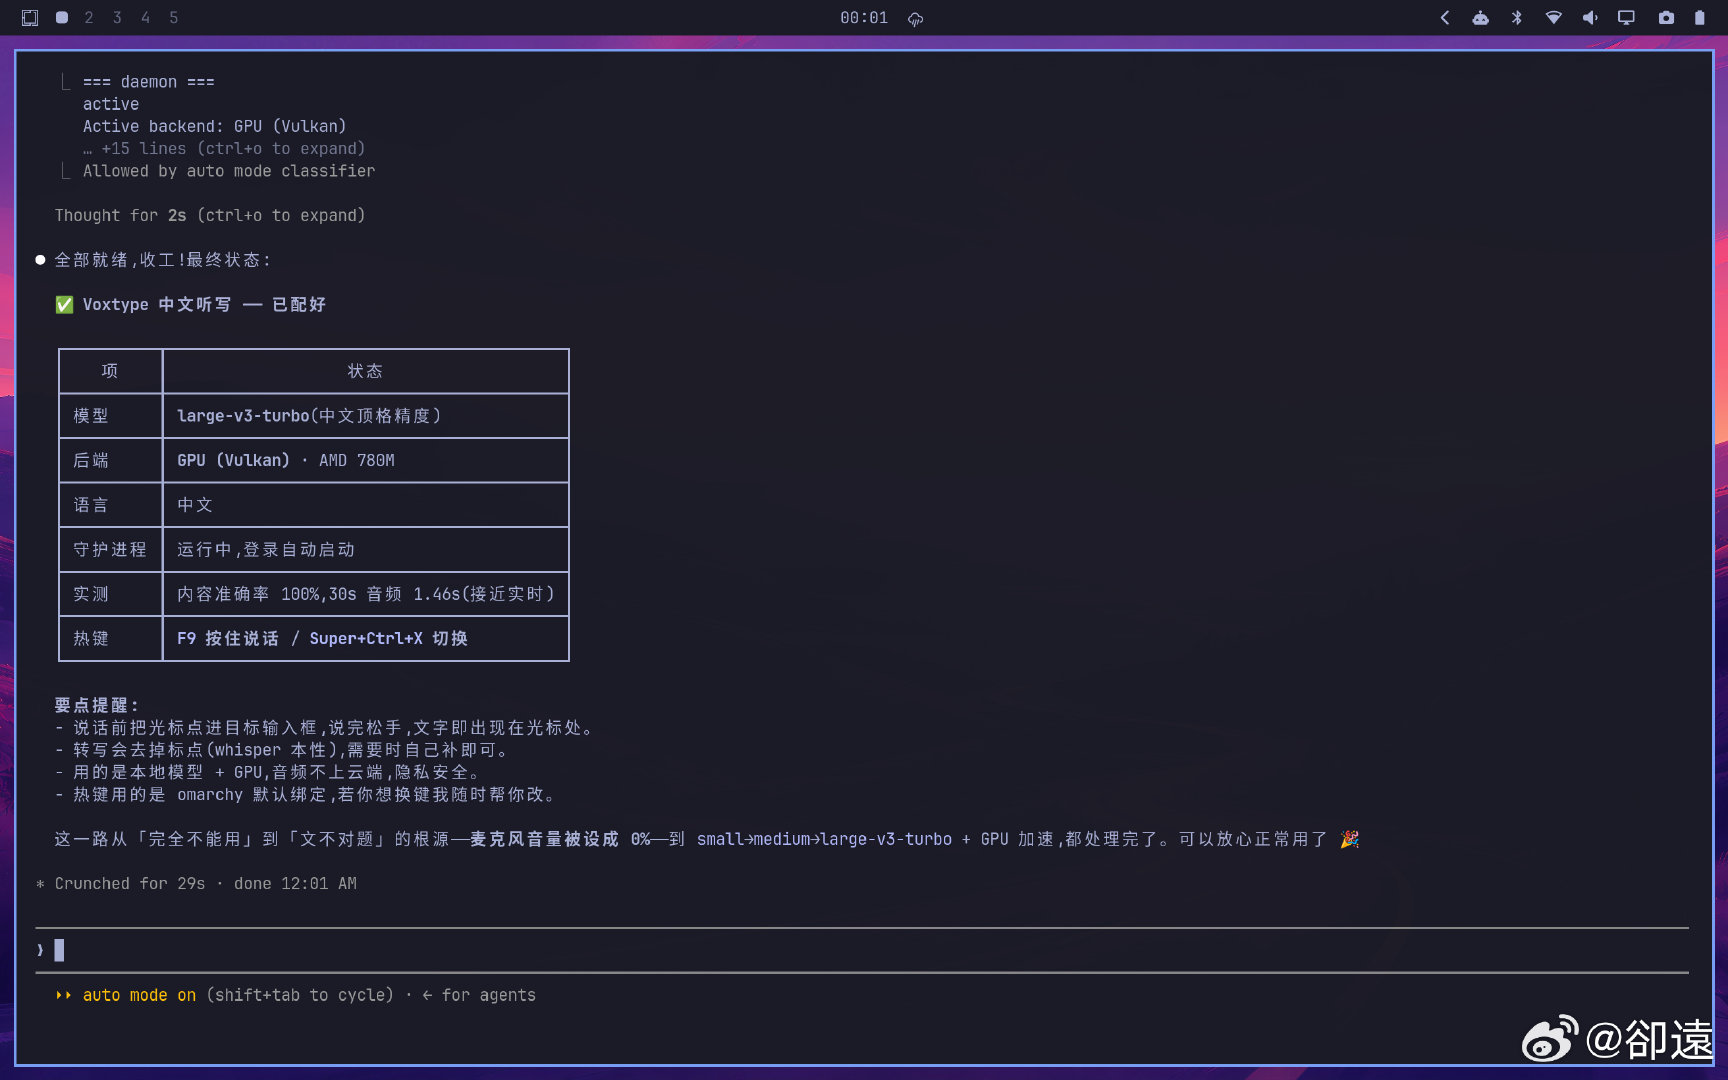
Task: Switch to workspace 3
Action: (117, 18)
